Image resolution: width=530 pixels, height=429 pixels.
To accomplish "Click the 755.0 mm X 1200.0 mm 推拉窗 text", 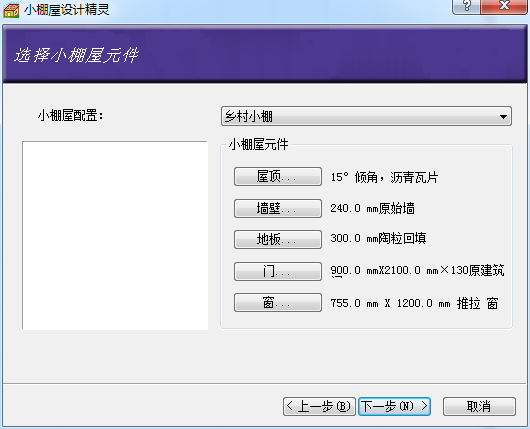I will point(414,303).
